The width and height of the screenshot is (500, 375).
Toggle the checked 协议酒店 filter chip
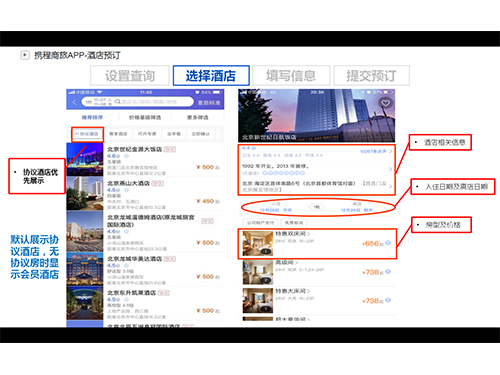[87, 134]
